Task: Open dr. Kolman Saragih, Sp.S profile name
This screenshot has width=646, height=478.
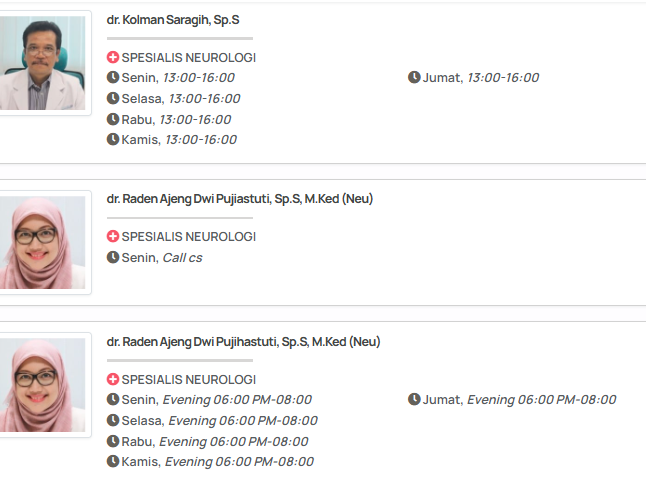Action: tap(173, 19)
